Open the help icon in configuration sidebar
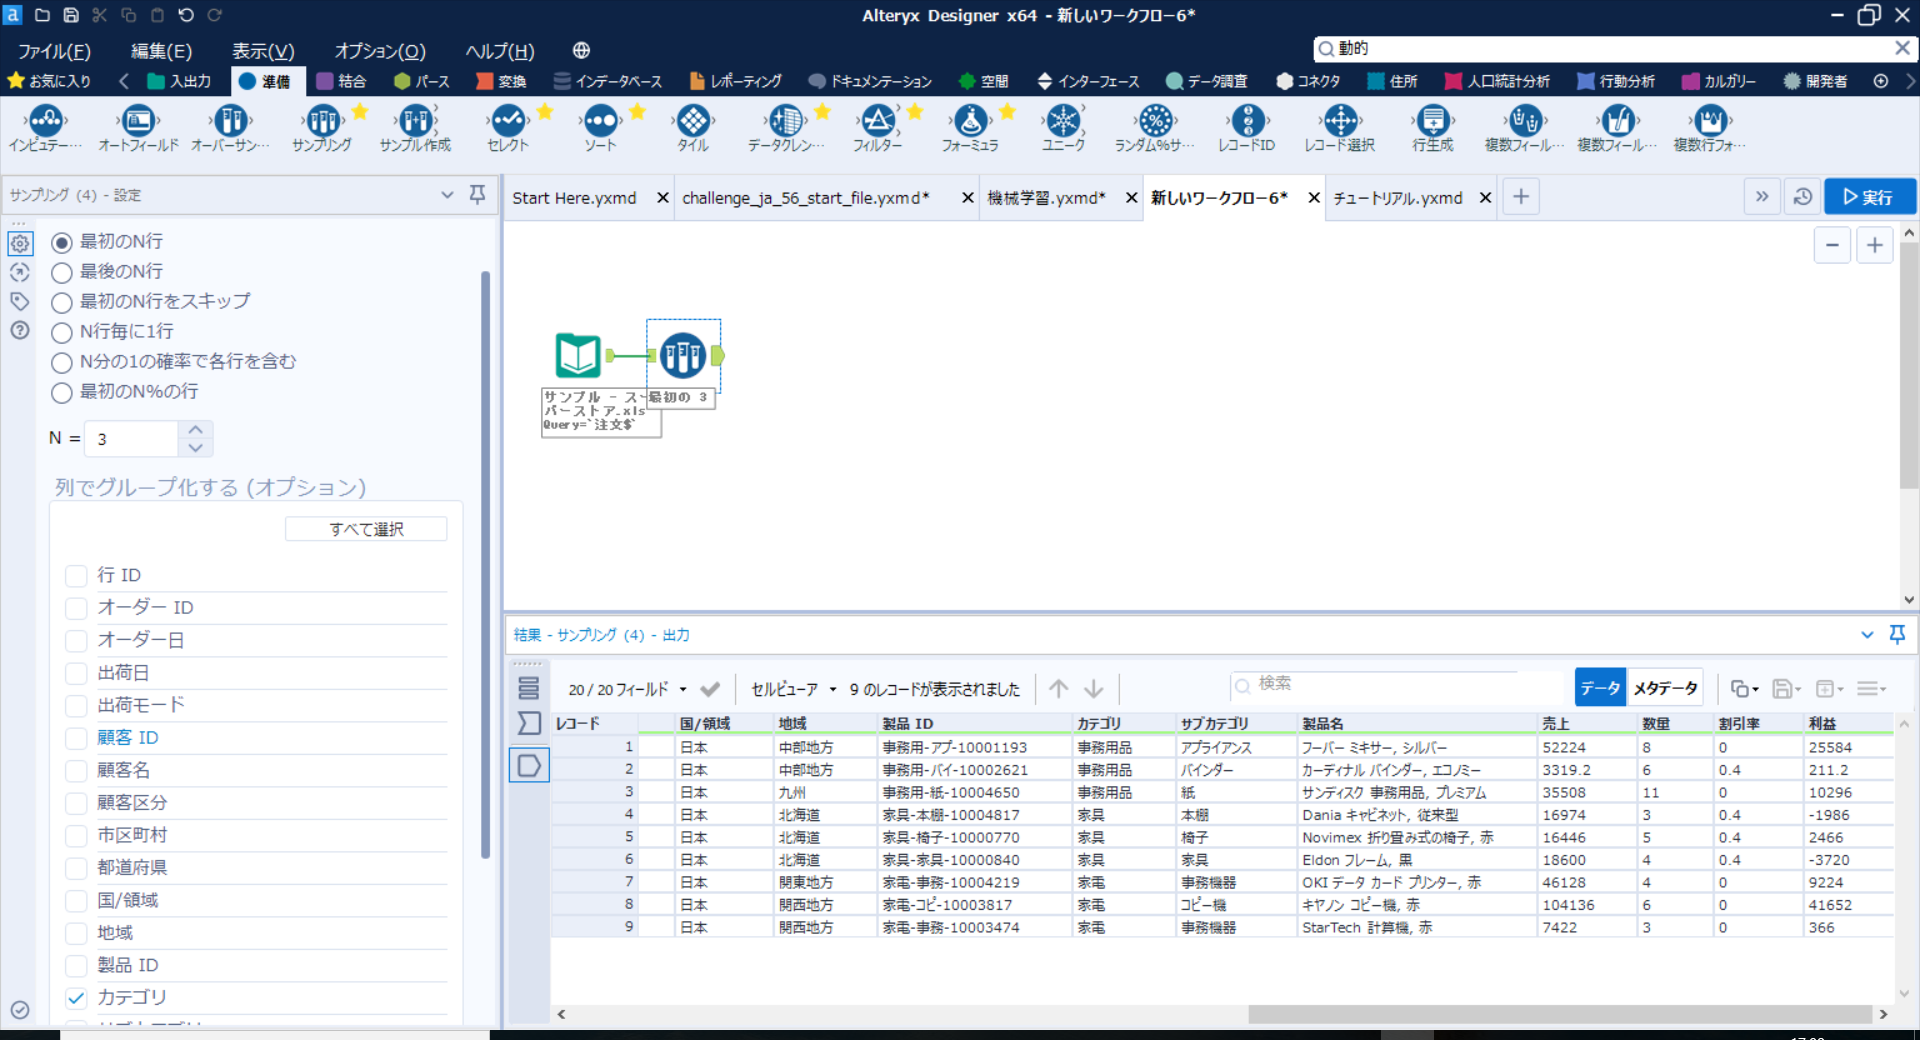1920x1040 pixels. point(20,331)
